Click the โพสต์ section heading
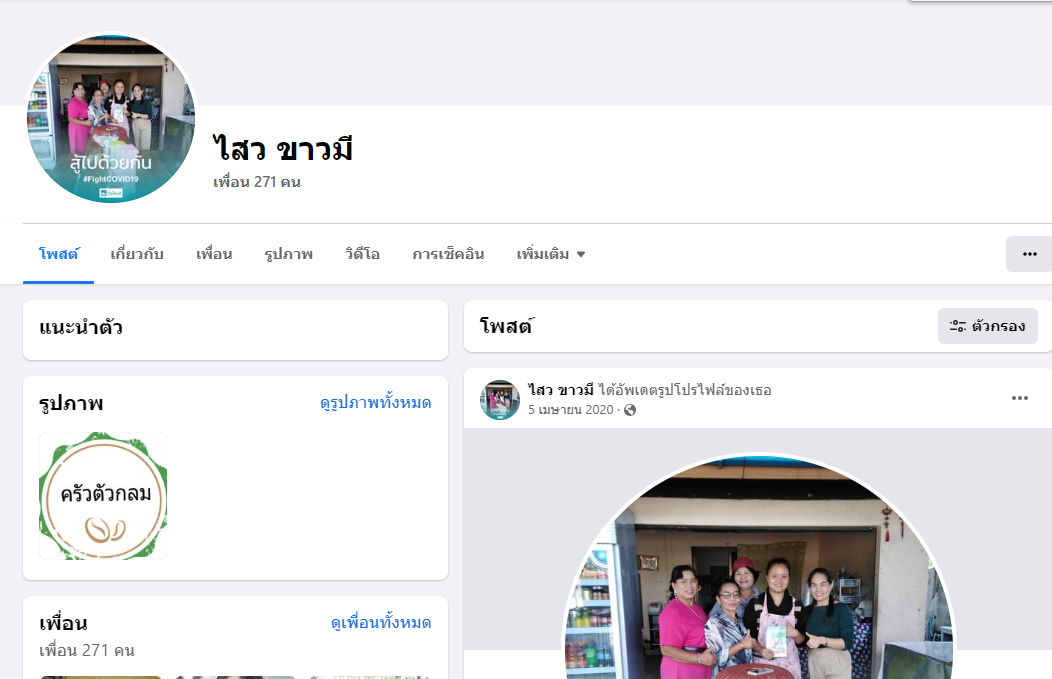The height and width of the screenshot is (679, 1052). [x=507, y=326]
